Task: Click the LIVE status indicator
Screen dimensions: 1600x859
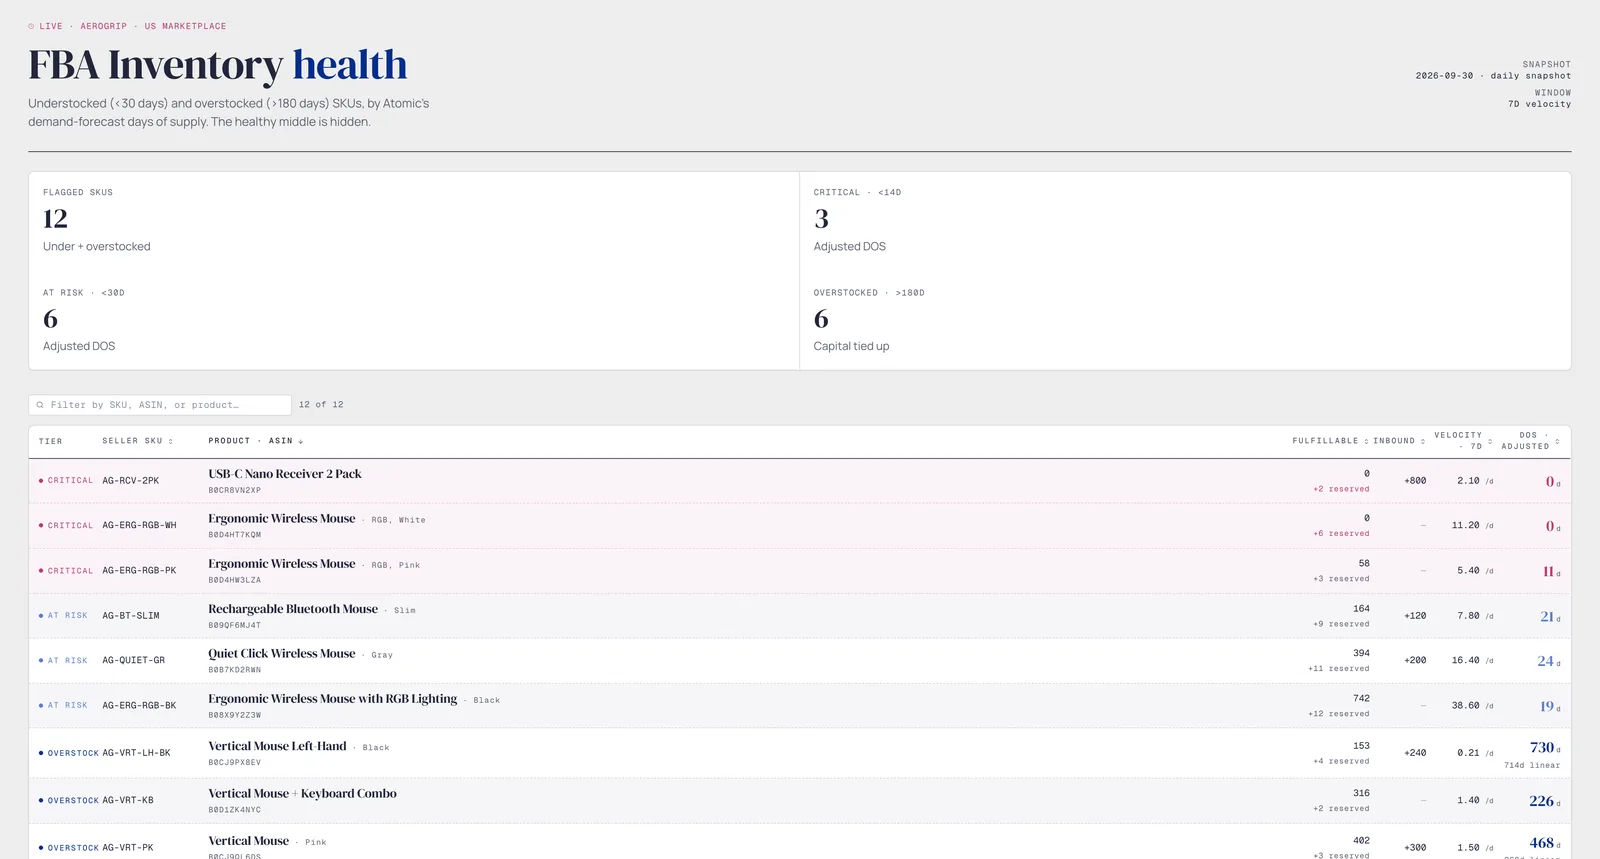Action: [x=45, y=26]
